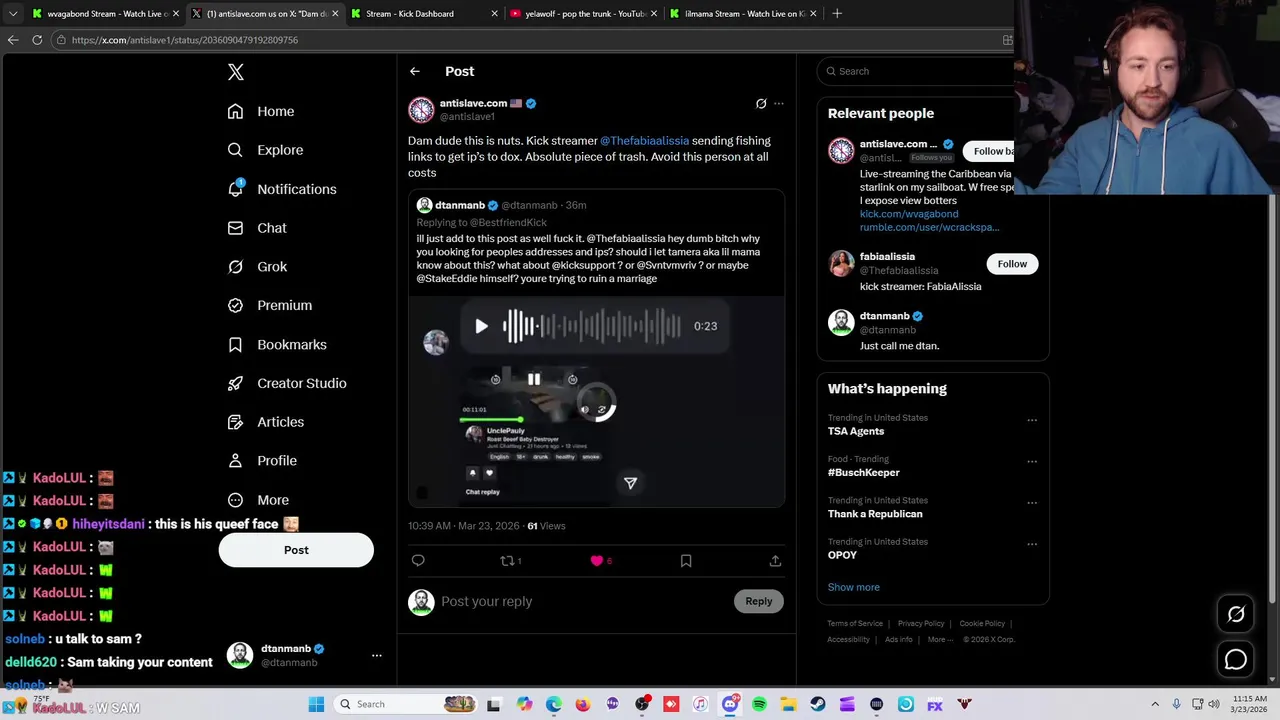Expand the More menu in sidebar
Viewport: 1280px width, 720px height.
pyautogui.click(x=258, y=500)
